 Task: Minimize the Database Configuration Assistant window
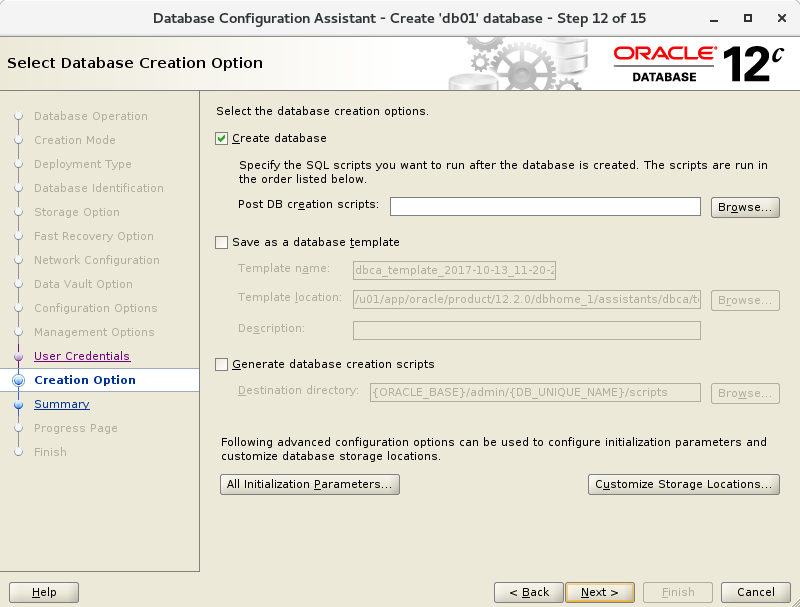[x=714, y=19]
